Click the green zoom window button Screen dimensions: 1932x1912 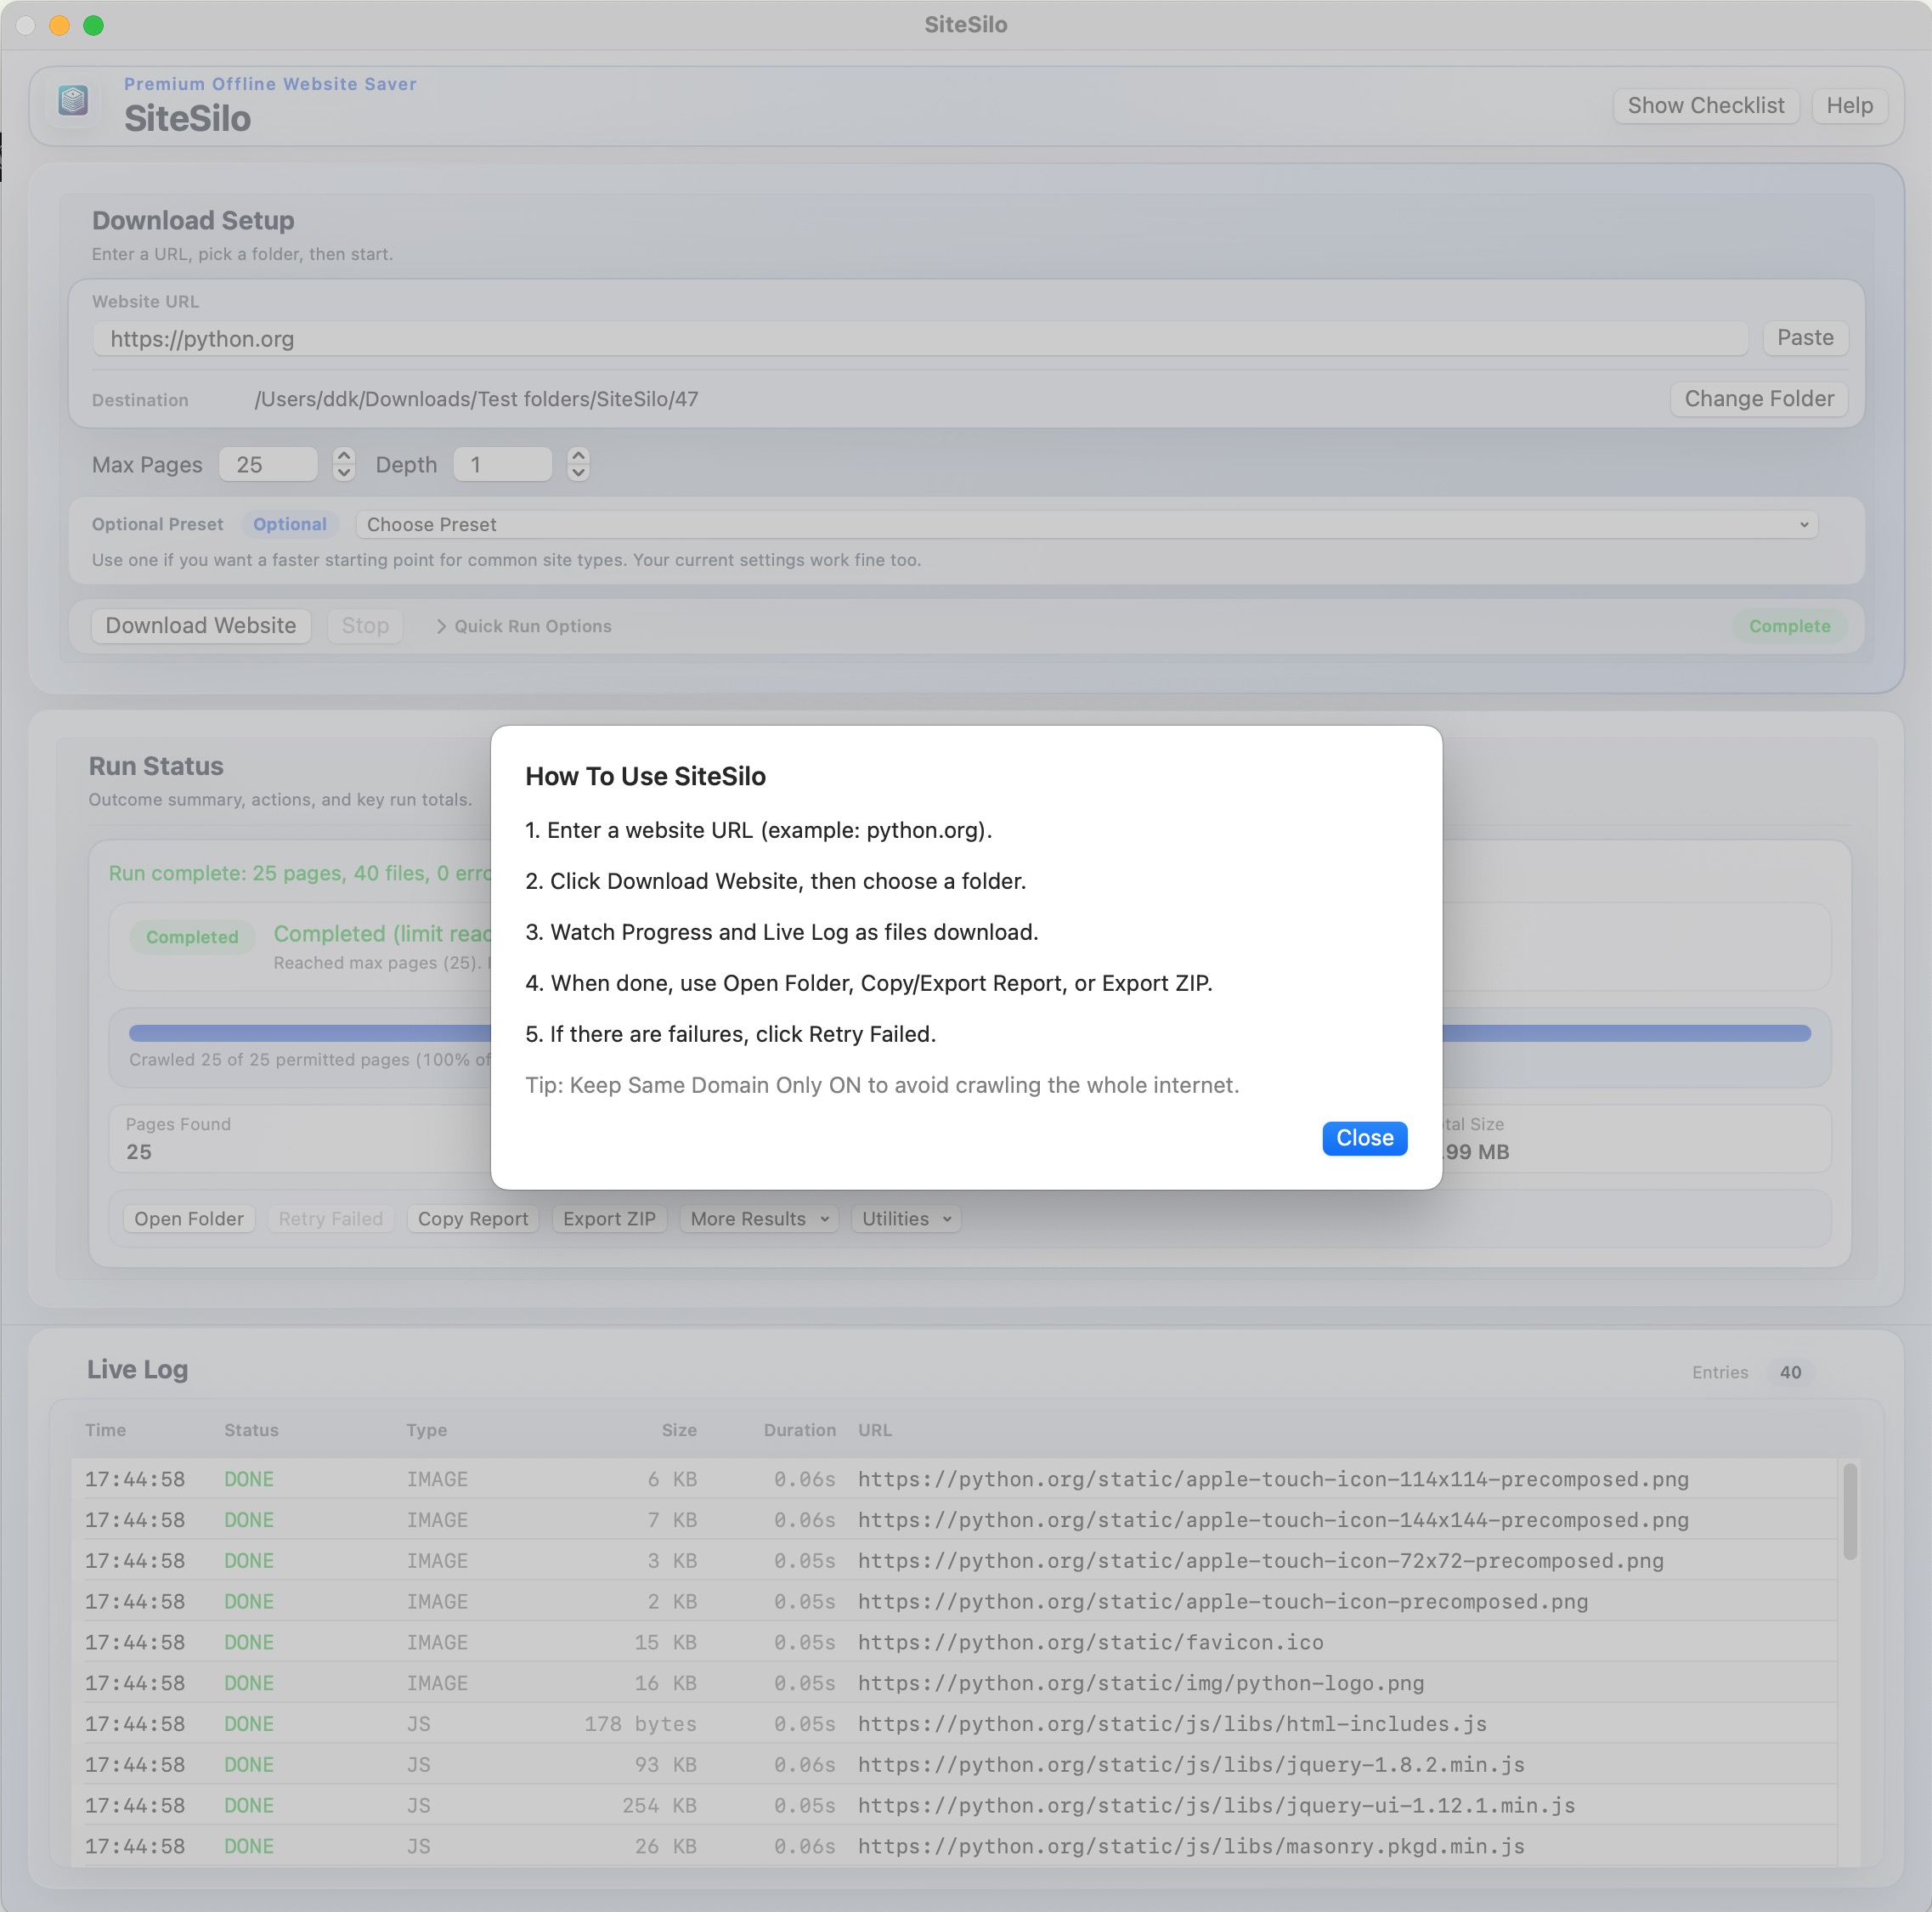click(93, 25)
